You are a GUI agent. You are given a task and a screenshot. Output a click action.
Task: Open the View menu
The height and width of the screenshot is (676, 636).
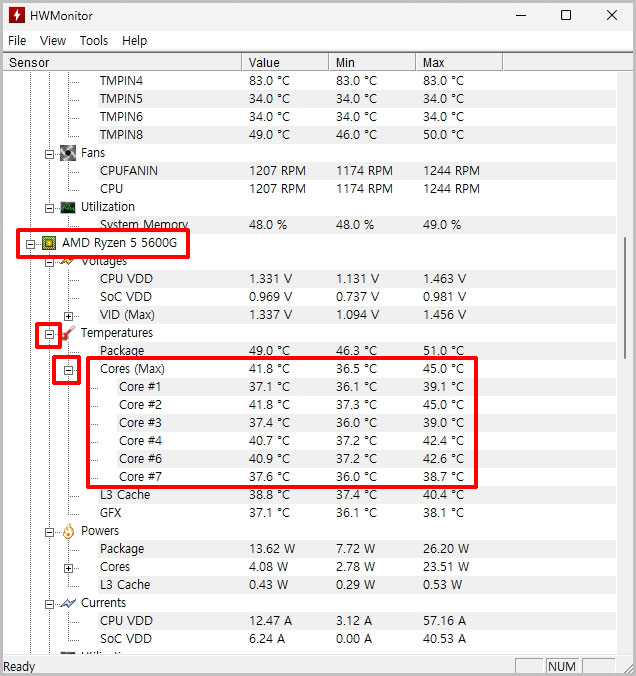[53, 41]
